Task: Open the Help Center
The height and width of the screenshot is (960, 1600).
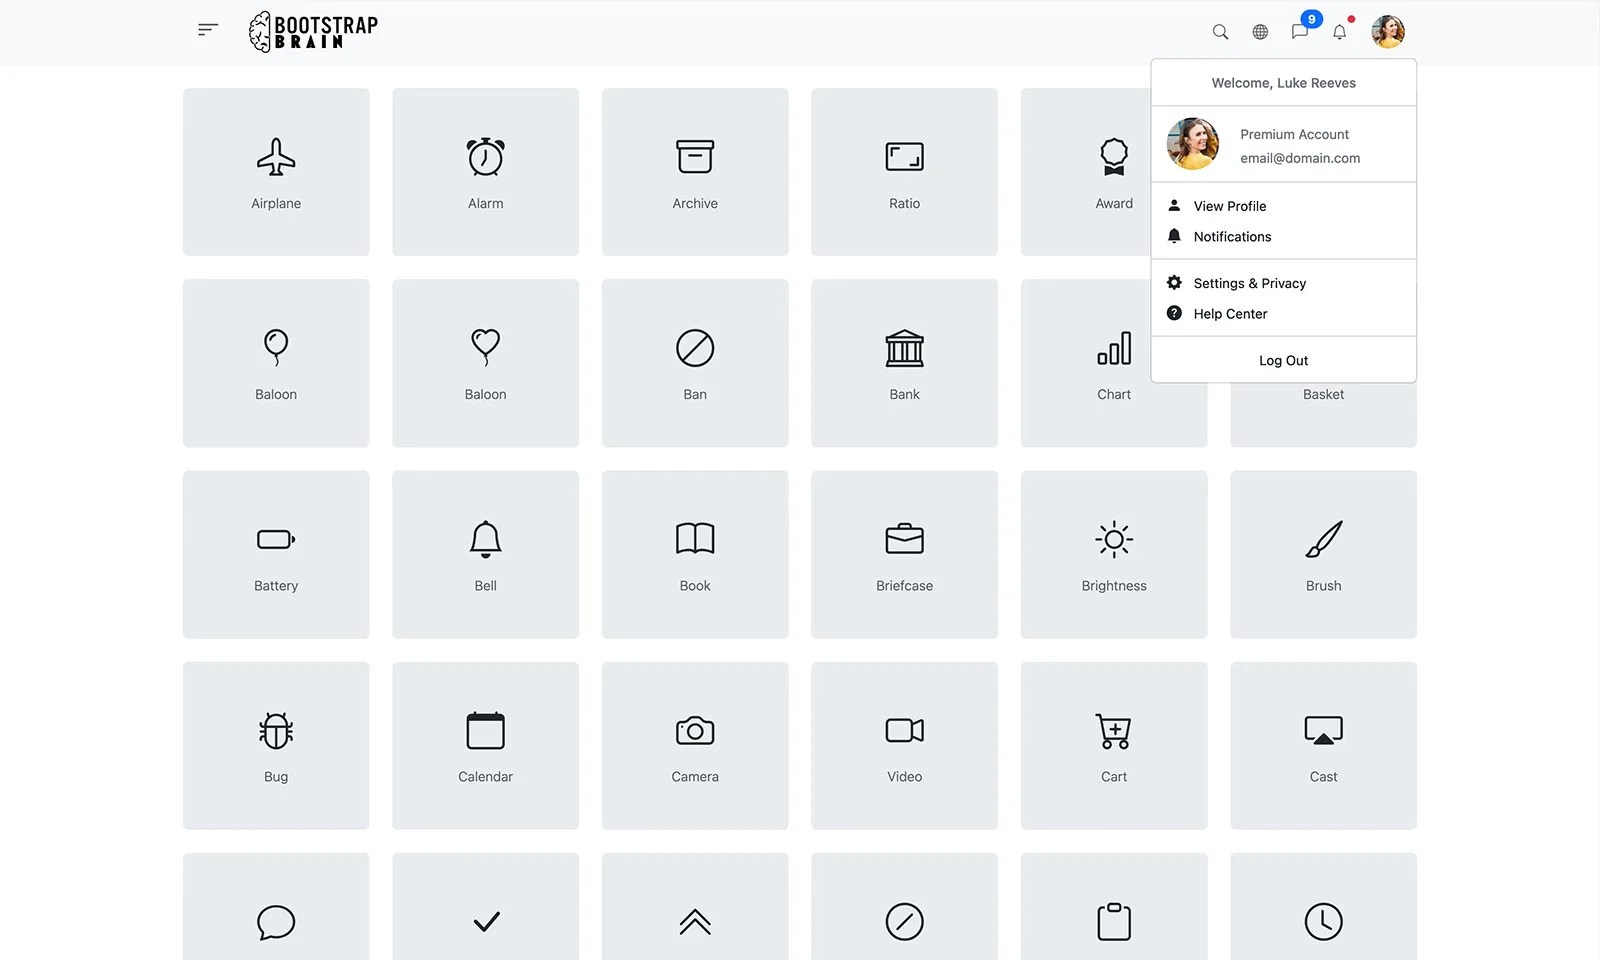Action: click(x=1230, y=313)
